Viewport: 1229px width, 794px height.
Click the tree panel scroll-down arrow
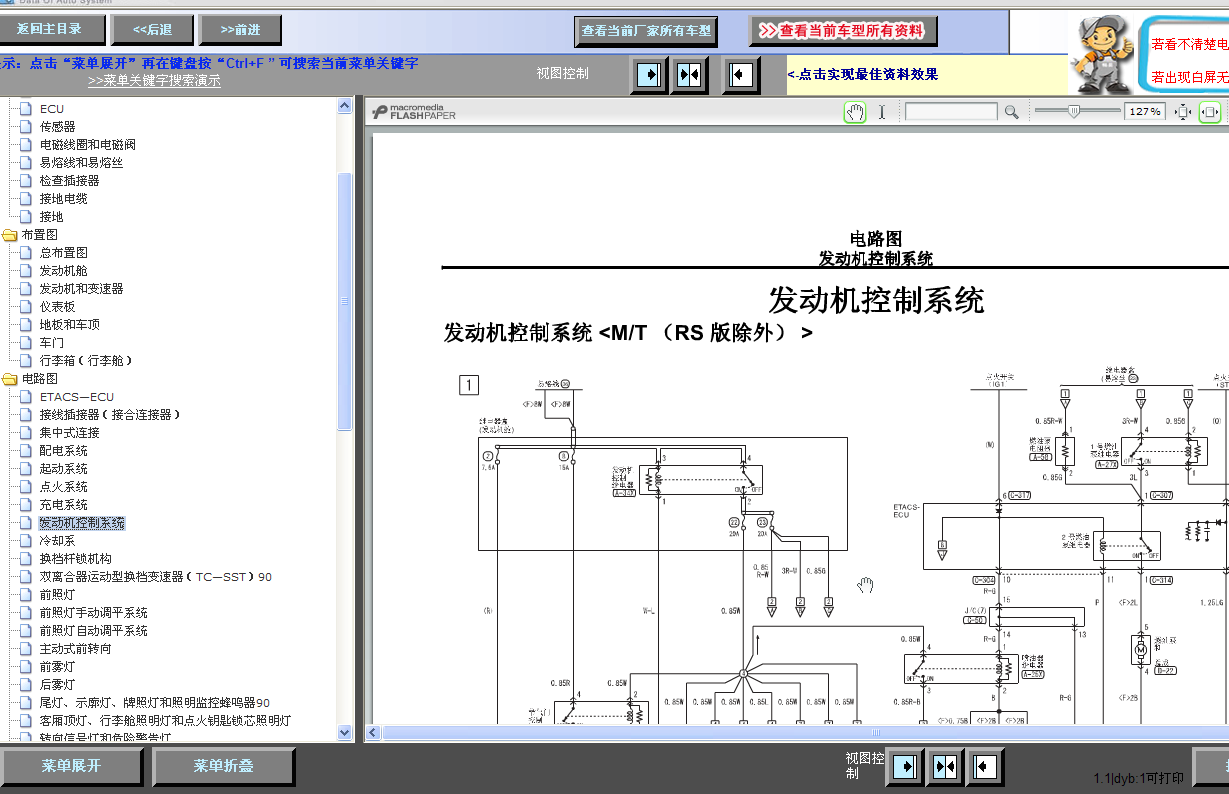(345, 733)
